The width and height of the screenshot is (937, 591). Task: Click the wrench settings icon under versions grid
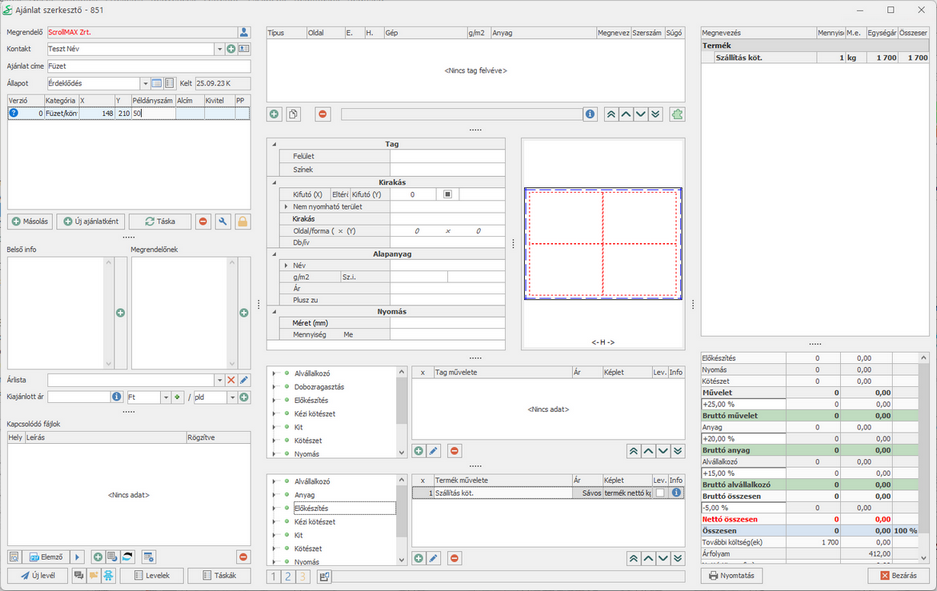(x=223, y=221)
